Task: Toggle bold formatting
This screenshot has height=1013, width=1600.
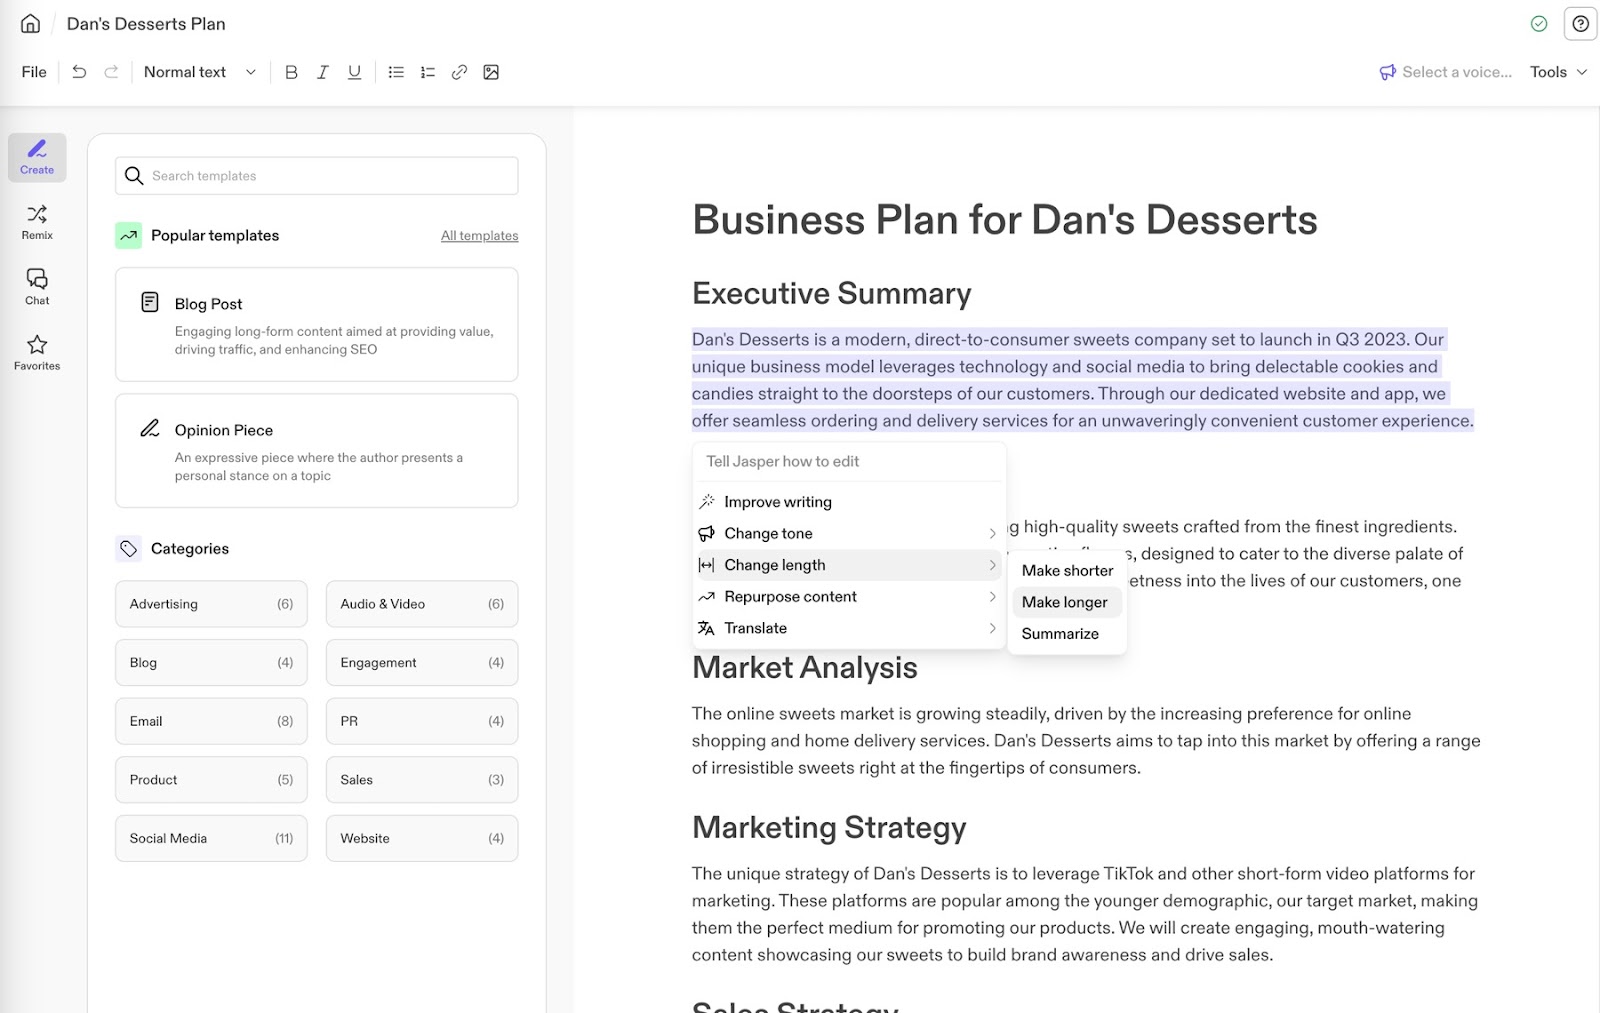Action: 291,72
